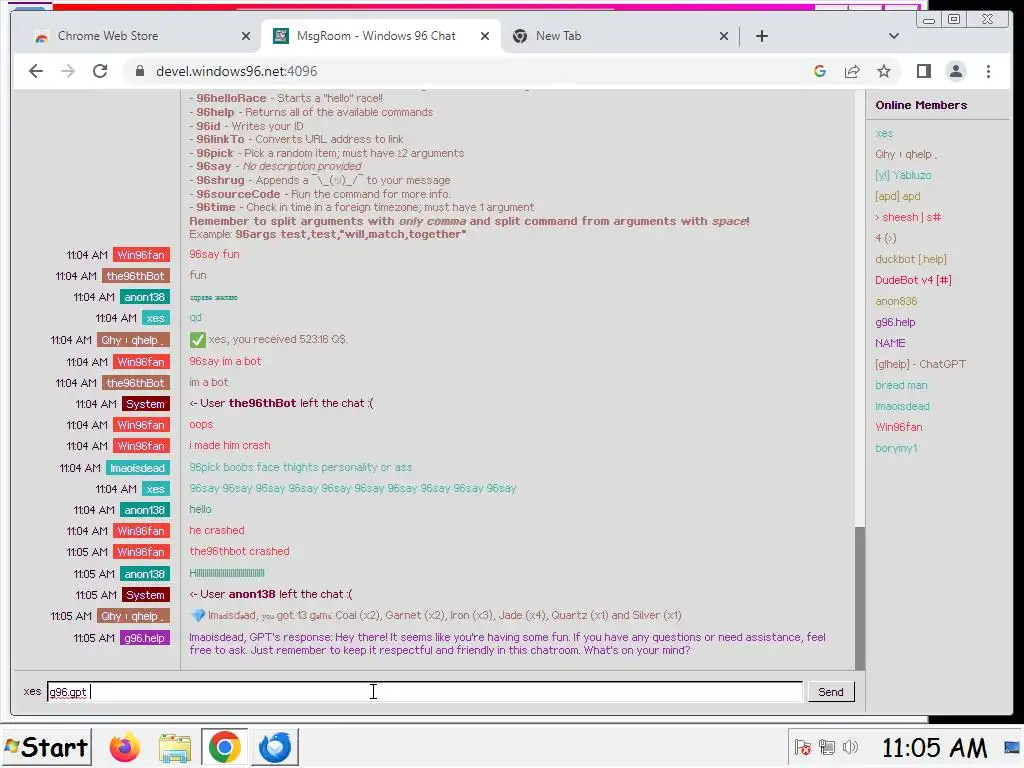Open the file explorer taskbar icon
Image resolution: width=1024 pixels, height=768 pixels.
tap(174, 747)
